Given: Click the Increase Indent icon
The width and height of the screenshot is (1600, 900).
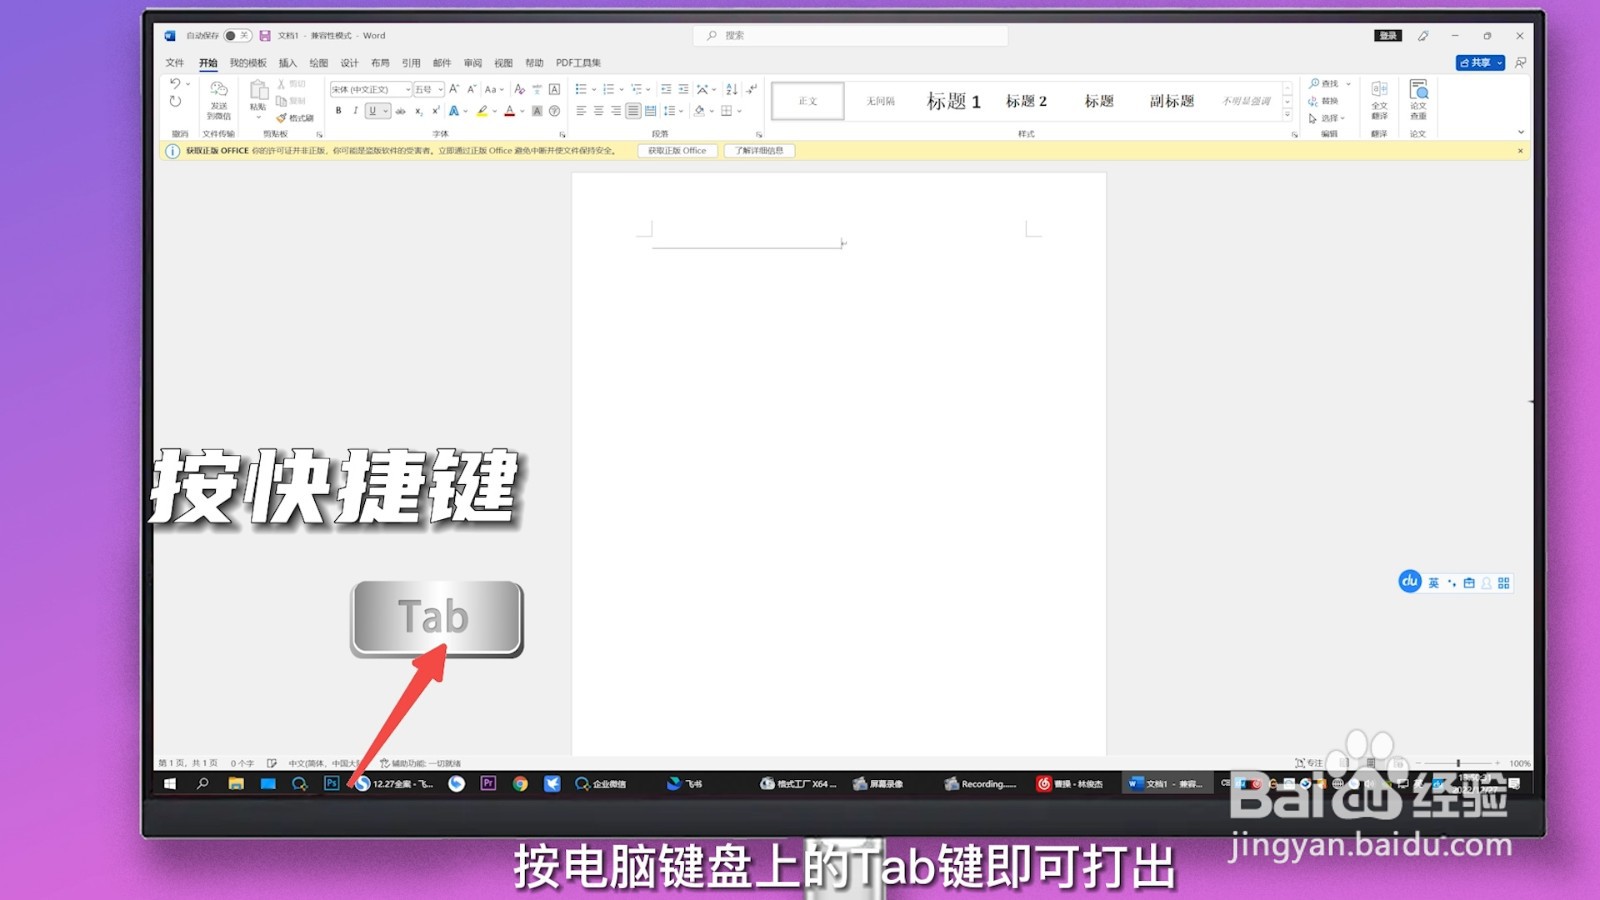Looking at the screenshot, I should [x=683, y=89].
